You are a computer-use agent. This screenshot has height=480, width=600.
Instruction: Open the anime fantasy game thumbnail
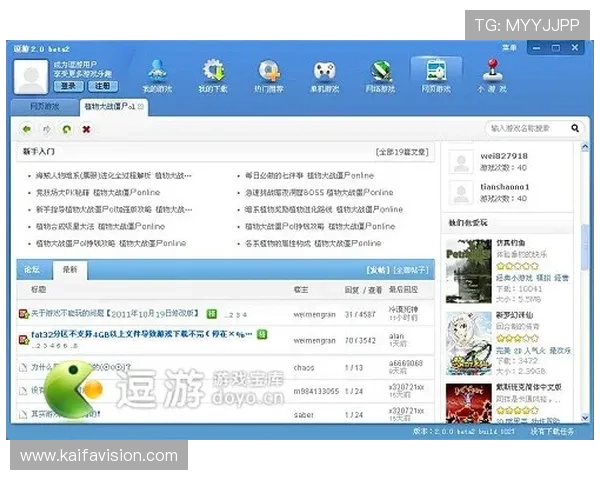point(469,343)
